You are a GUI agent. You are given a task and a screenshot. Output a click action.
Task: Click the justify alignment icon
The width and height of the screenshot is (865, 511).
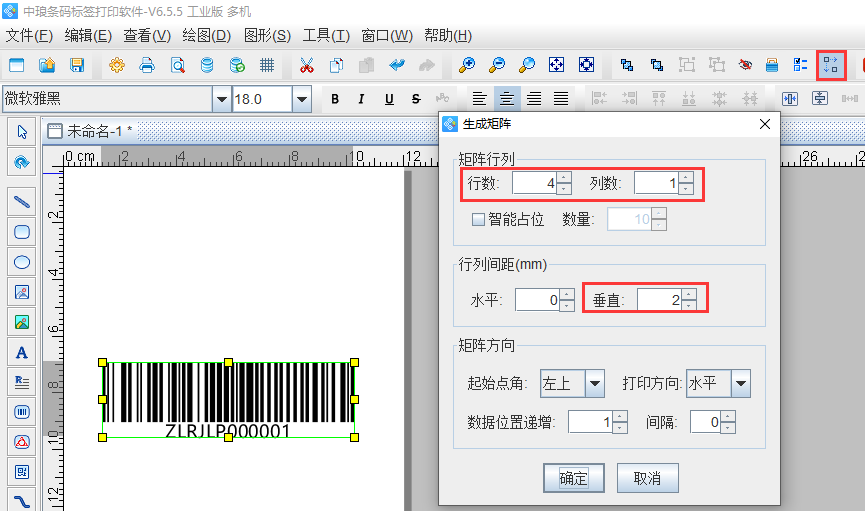point(560,99)
